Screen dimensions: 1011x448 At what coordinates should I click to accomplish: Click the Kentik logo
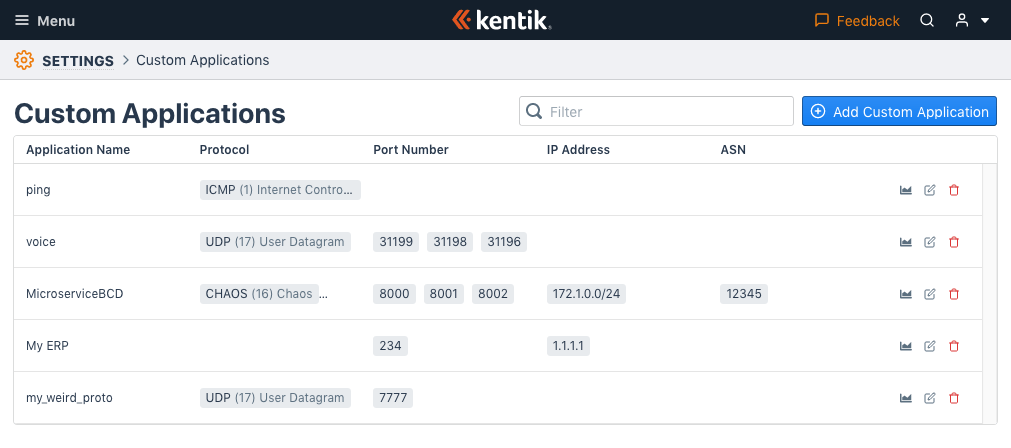pyautogui.click(x=502, y=20)
